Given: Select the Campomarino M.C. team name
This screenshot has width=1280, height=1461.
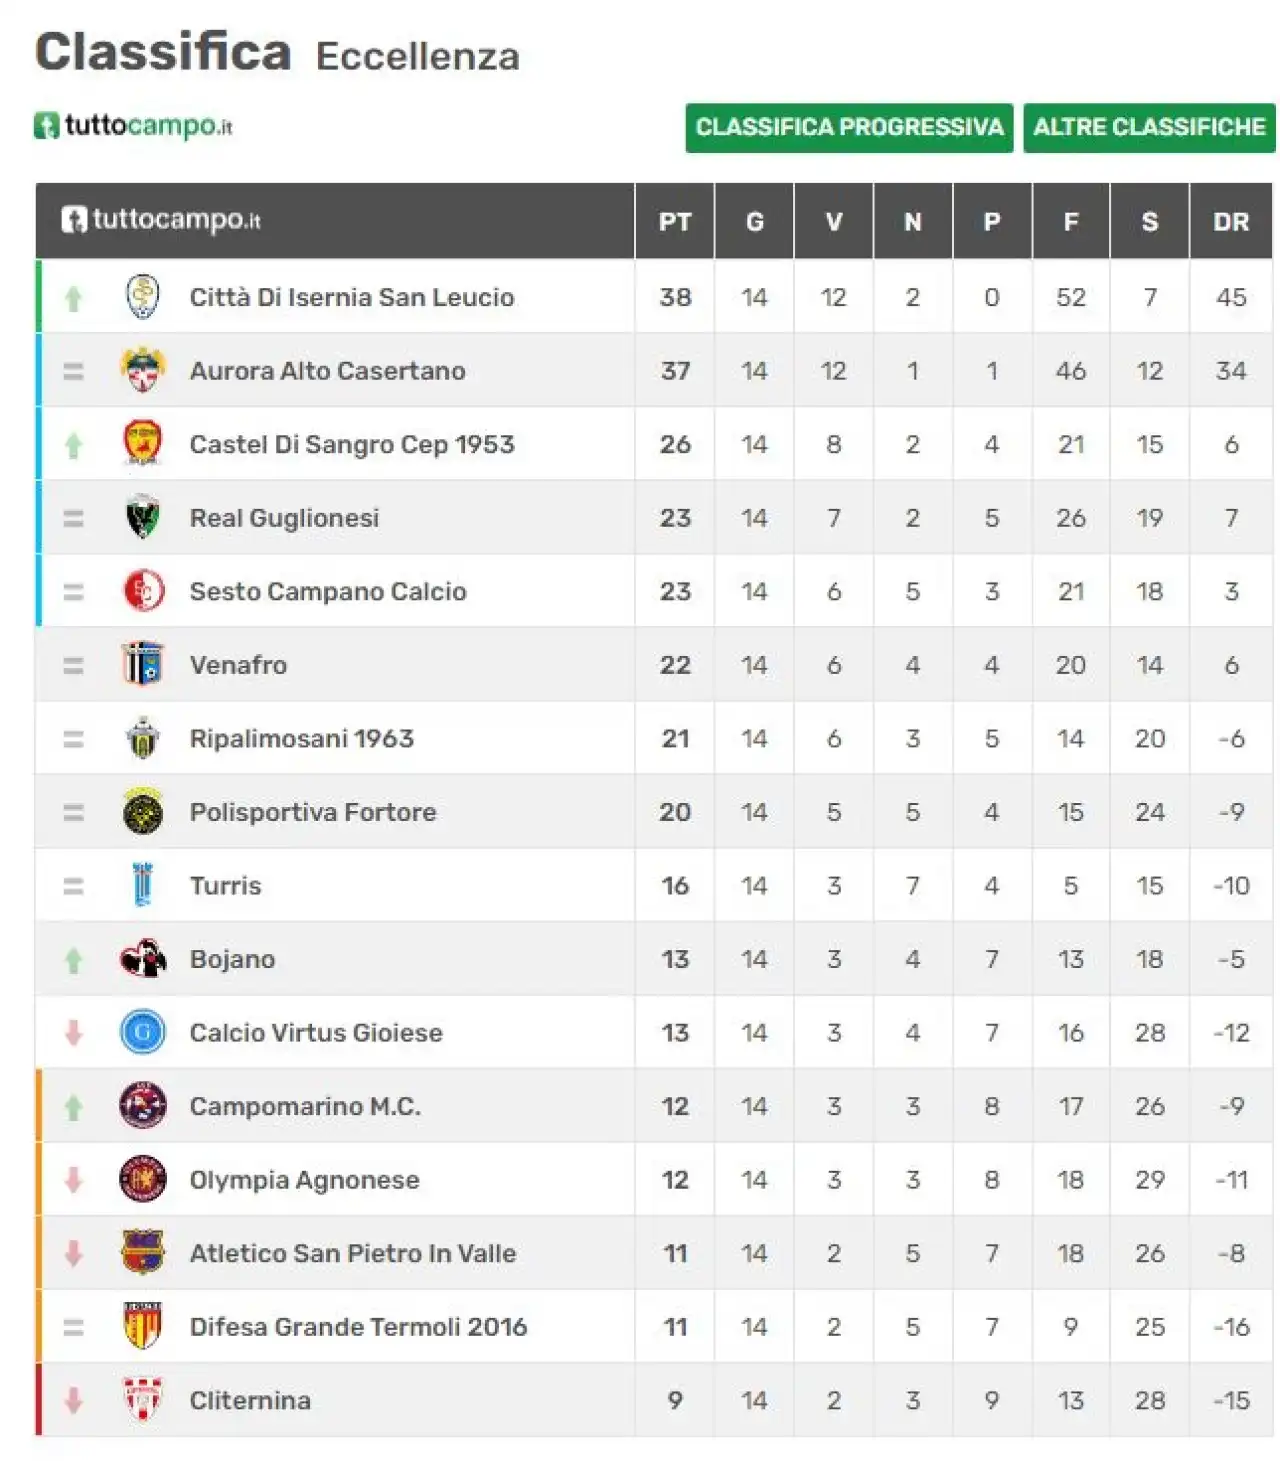Looking at the screenshot, I should 305,1106.
